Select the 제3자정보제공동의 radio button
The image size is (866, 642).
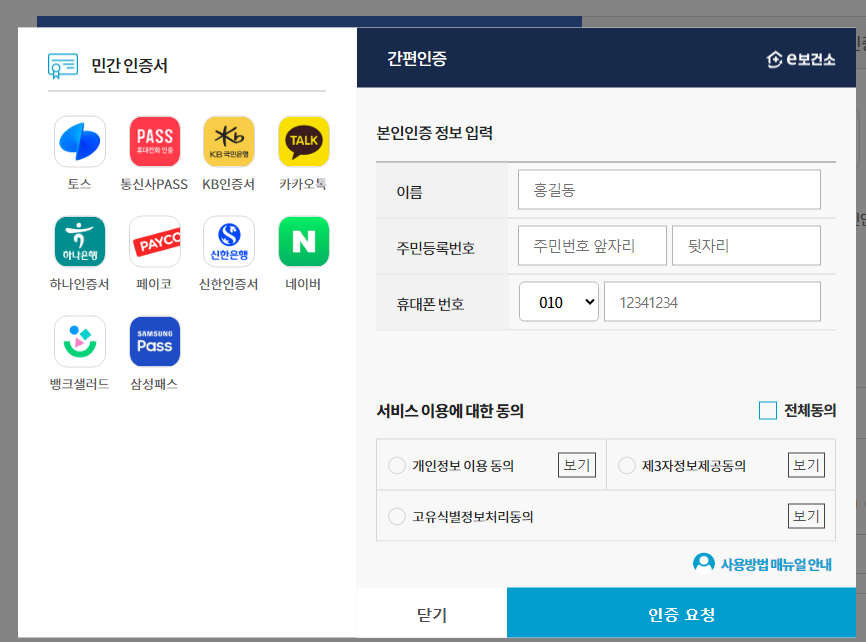coord(626,465)
